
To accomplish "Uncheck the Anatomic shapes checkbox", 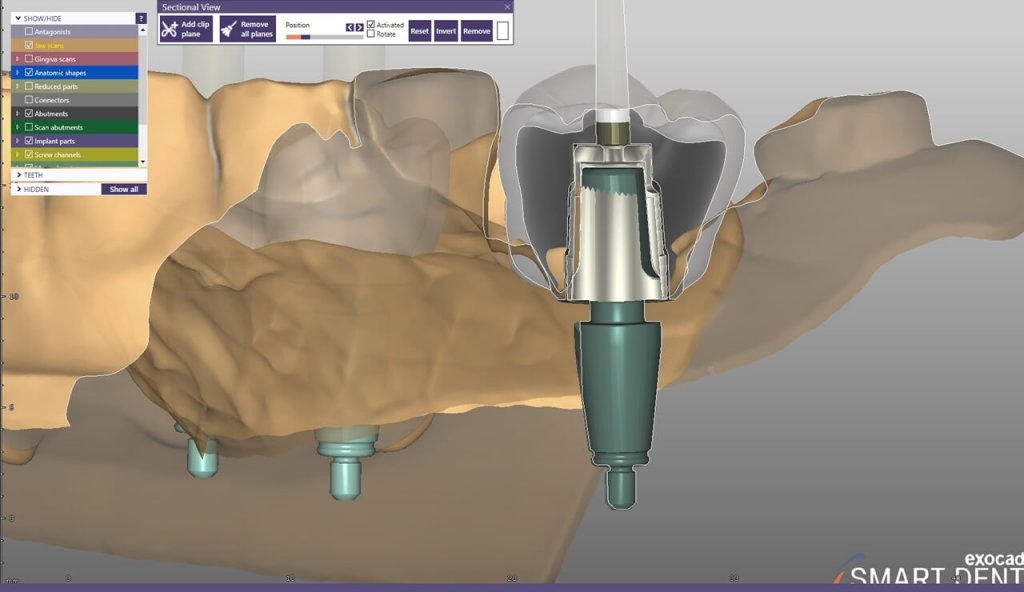I will tap(29, 73).
